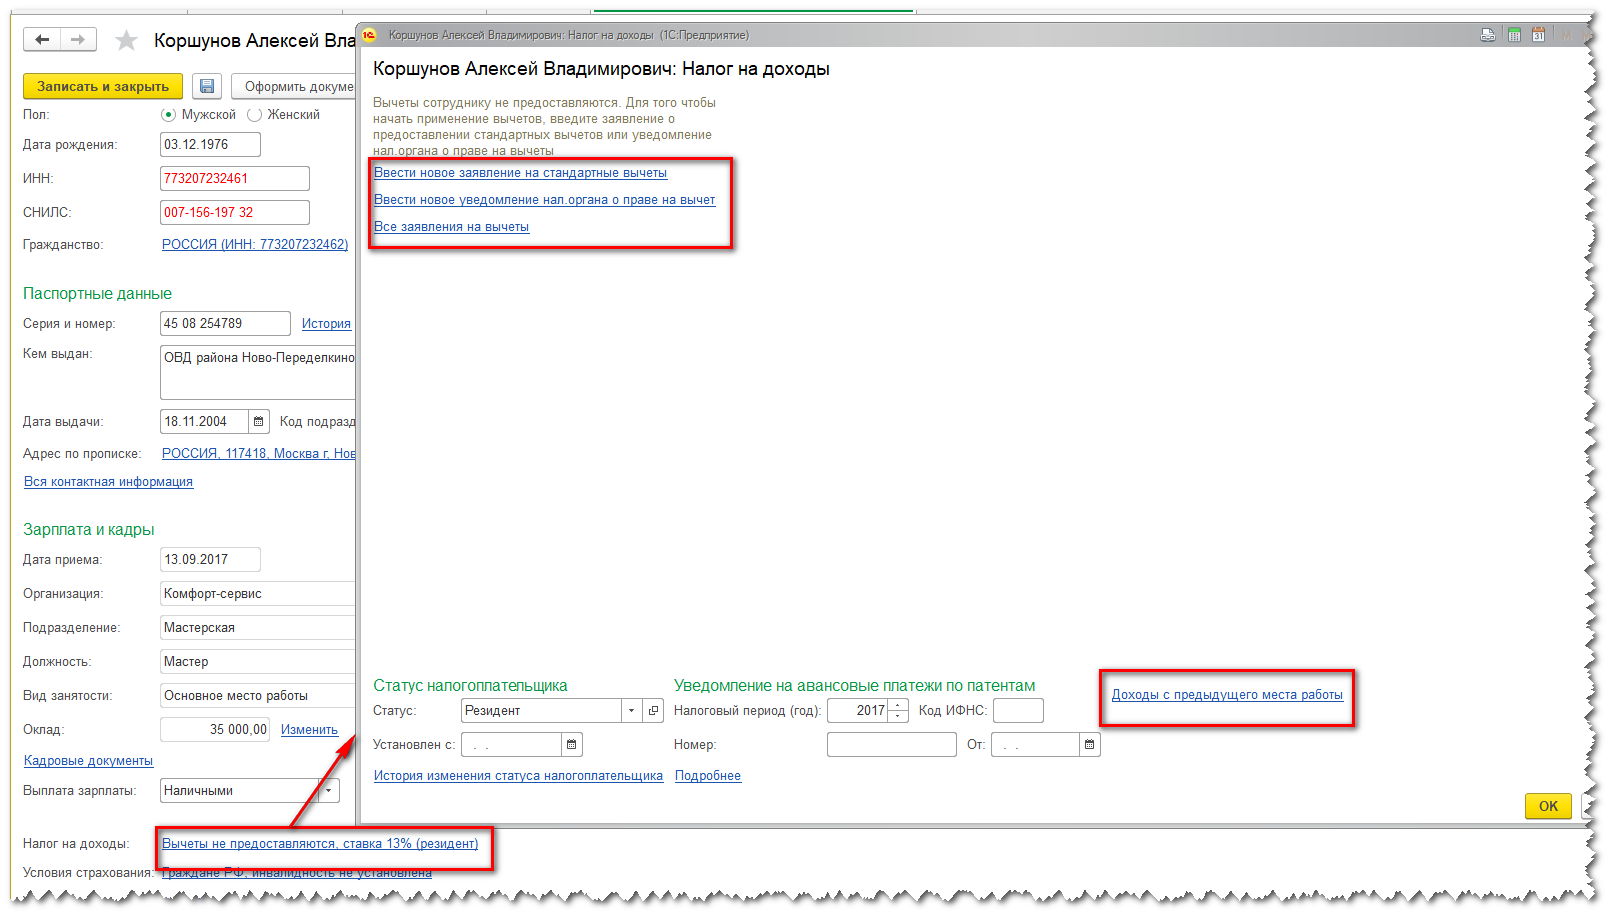1613x918 pixels.
Task: Expand the Статус taxpayer dropdown
Action: 631,710
